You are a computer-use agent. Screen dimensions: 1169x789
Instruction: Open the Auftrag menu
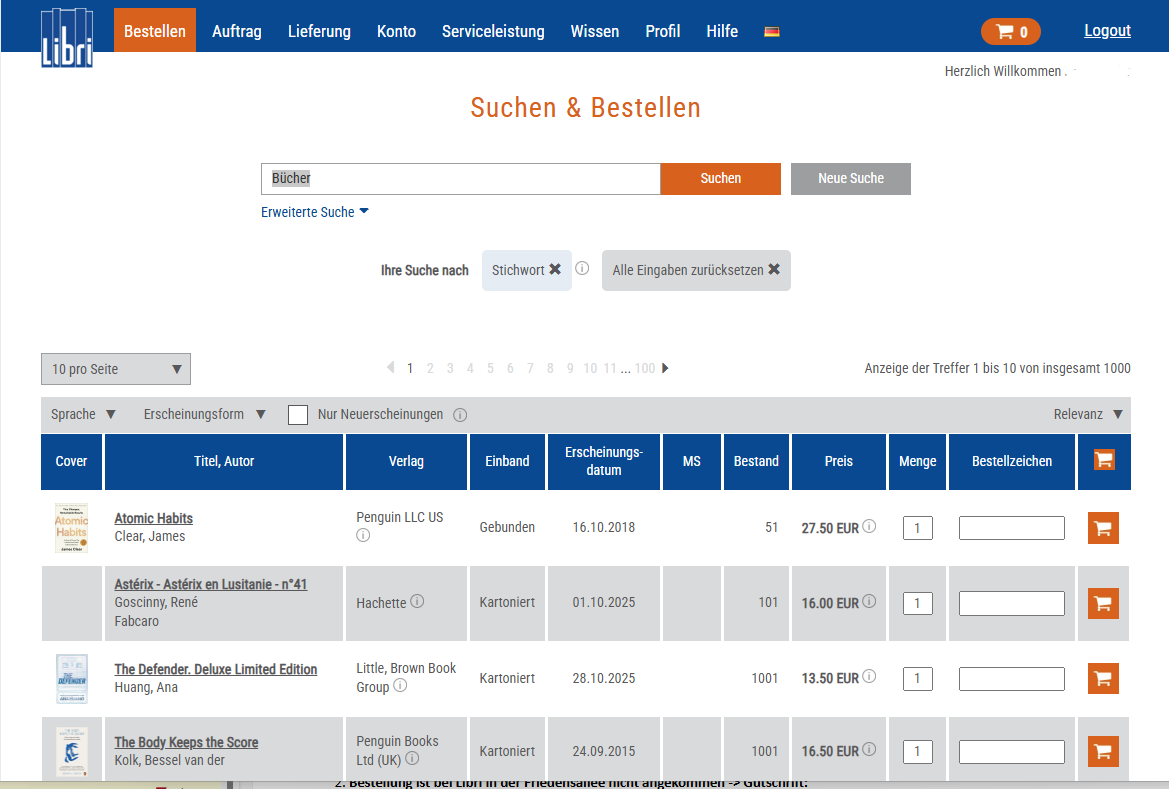tap(236, 31)
